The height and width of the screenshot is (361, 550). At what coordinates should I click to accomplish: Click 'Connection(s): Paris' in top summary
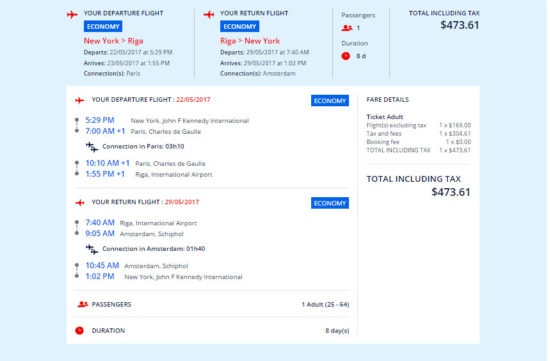point(112,73)
